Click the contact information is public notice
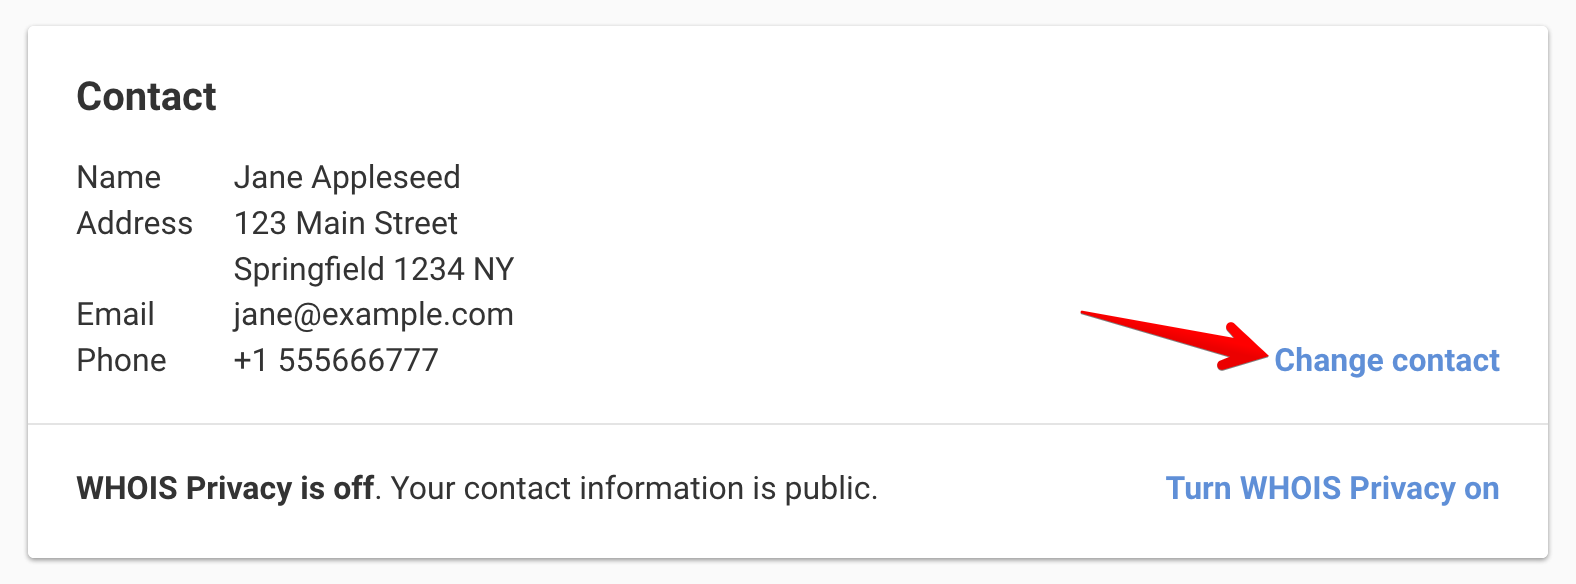This screenshot has height=584, width=1576. click(634, 488)
